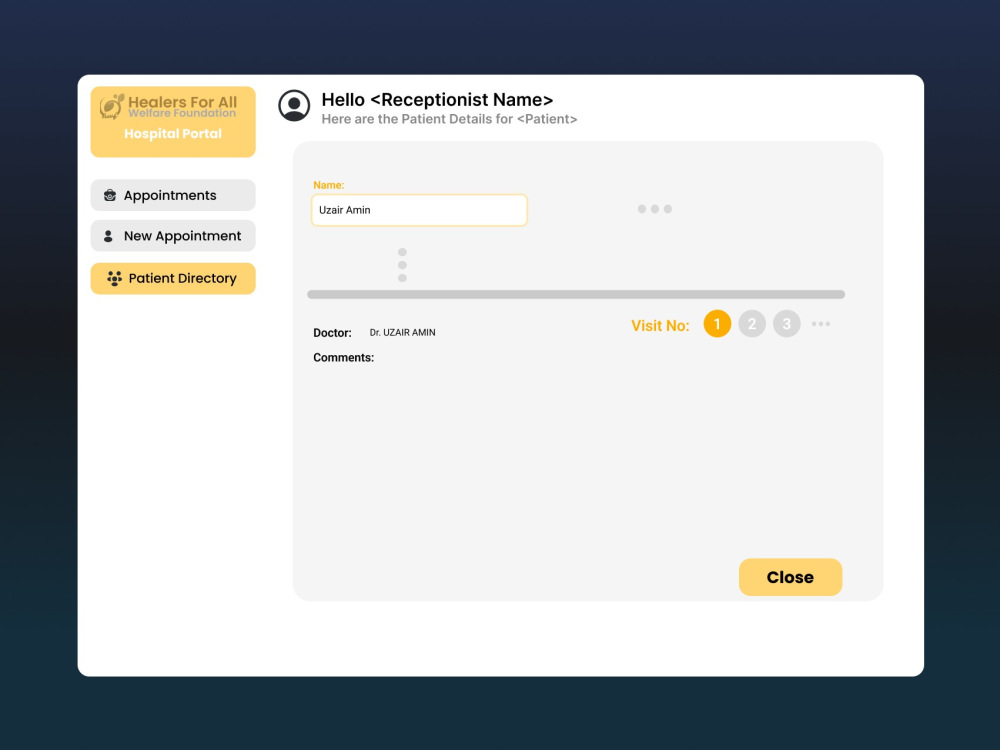The height and width of the screenshot is (750, 1000).
Task: Click the Comments label
Action: pyautogui.click(x=343, y=358)
